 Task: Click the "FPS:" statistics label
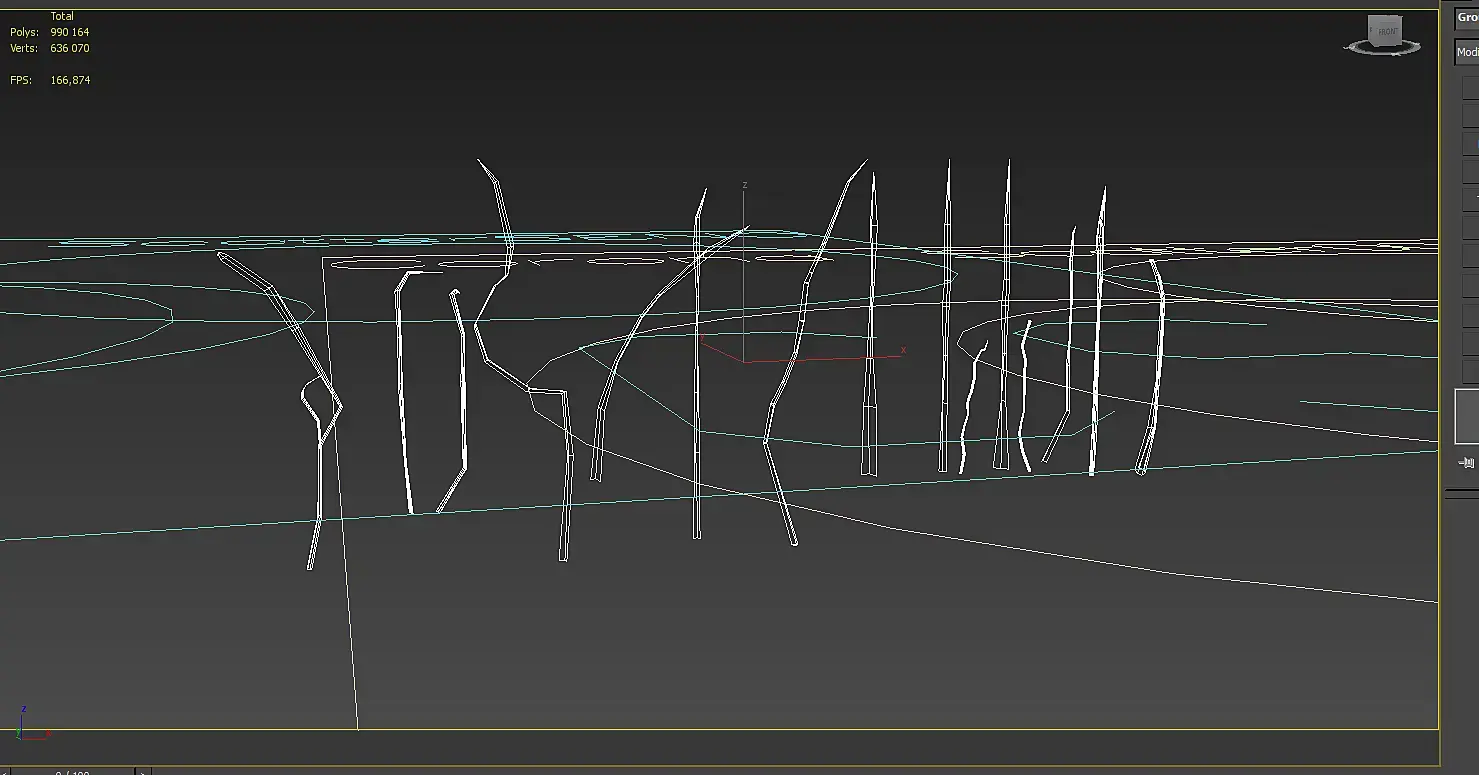click(20, 80)
